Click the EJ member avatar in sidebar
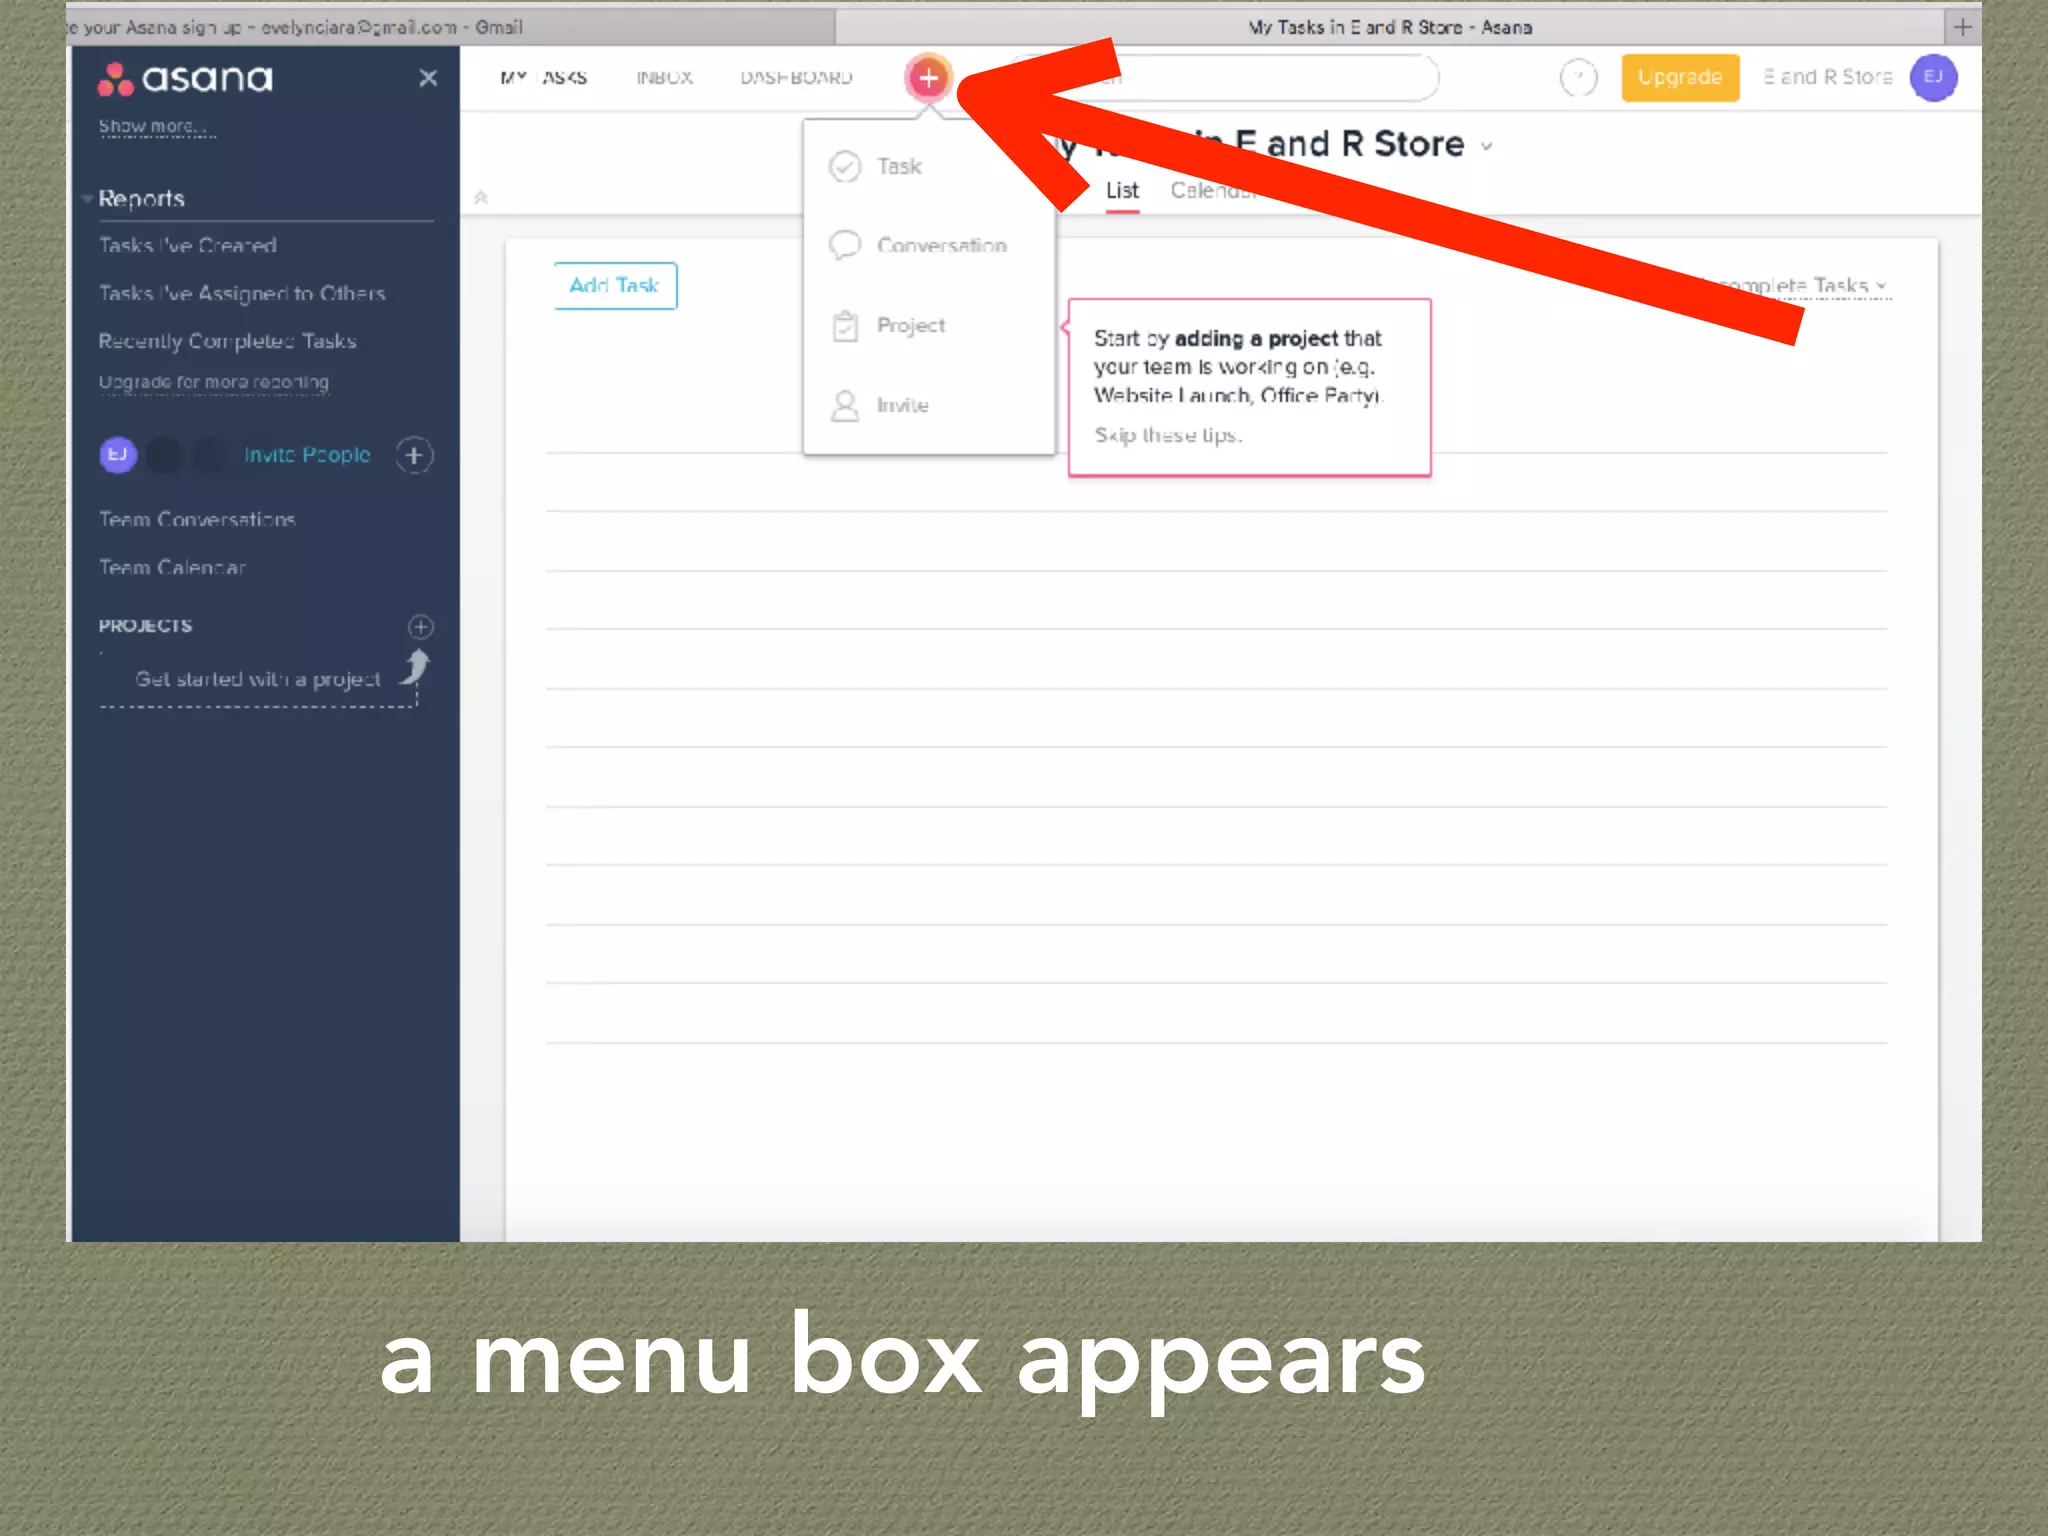The image size is (2048, 1536). tap(118, 455)
